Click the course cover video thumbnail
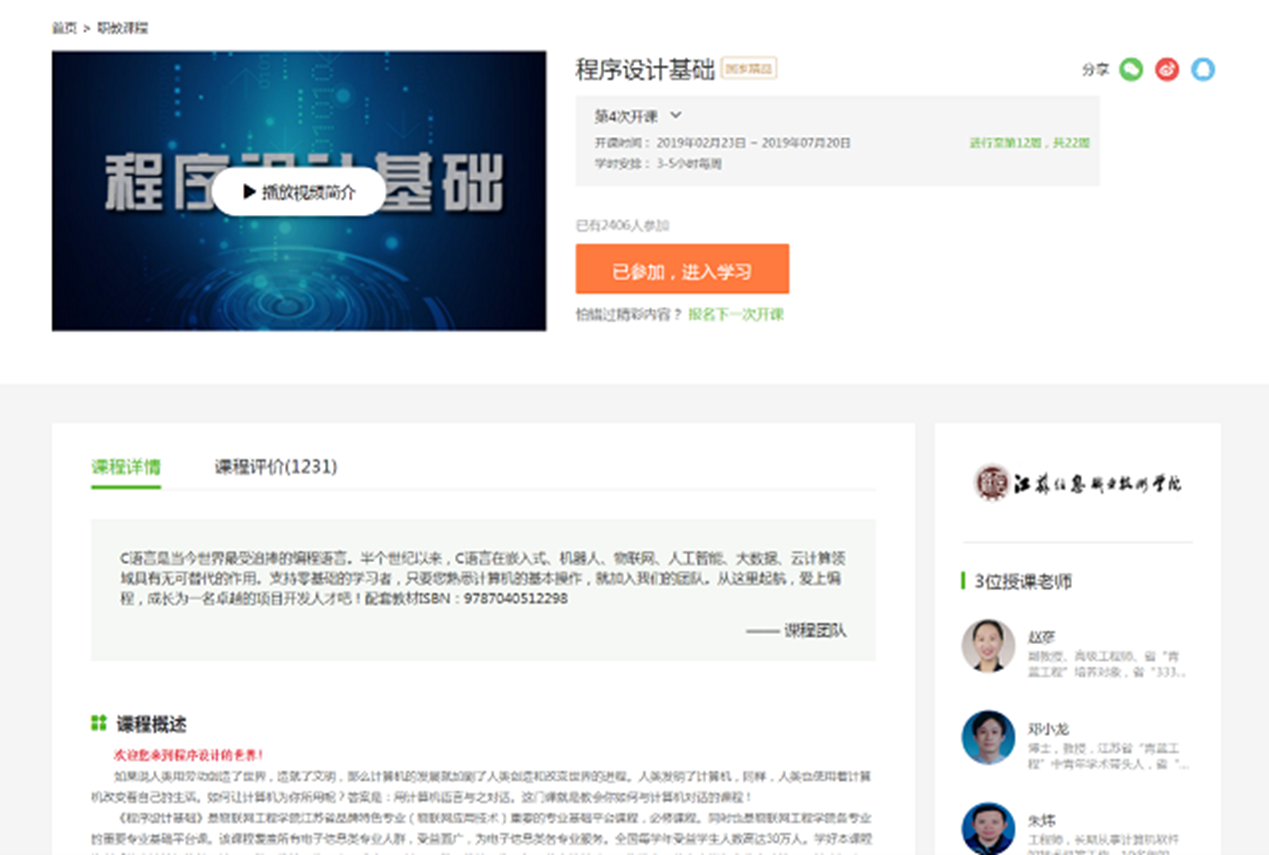This screenshot has height=855, width=1269. tap(299, 191)
